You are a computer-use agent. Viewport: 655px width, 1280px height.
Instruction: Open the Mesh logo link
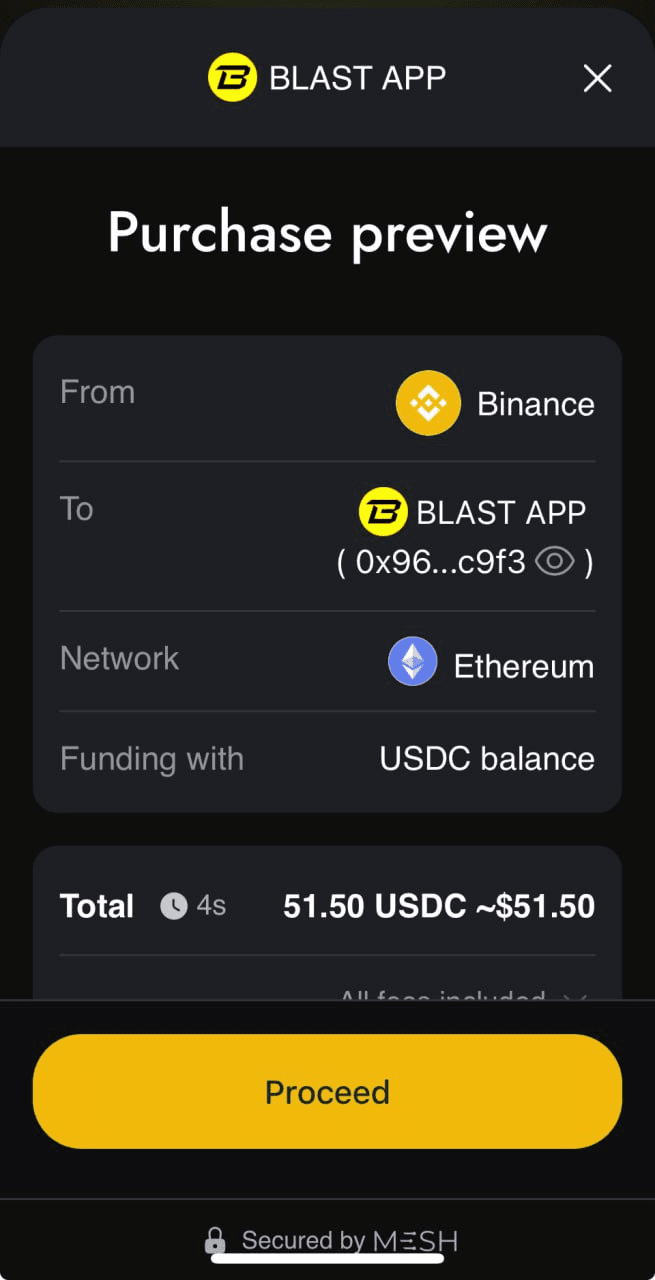[x=415, y=1241]
